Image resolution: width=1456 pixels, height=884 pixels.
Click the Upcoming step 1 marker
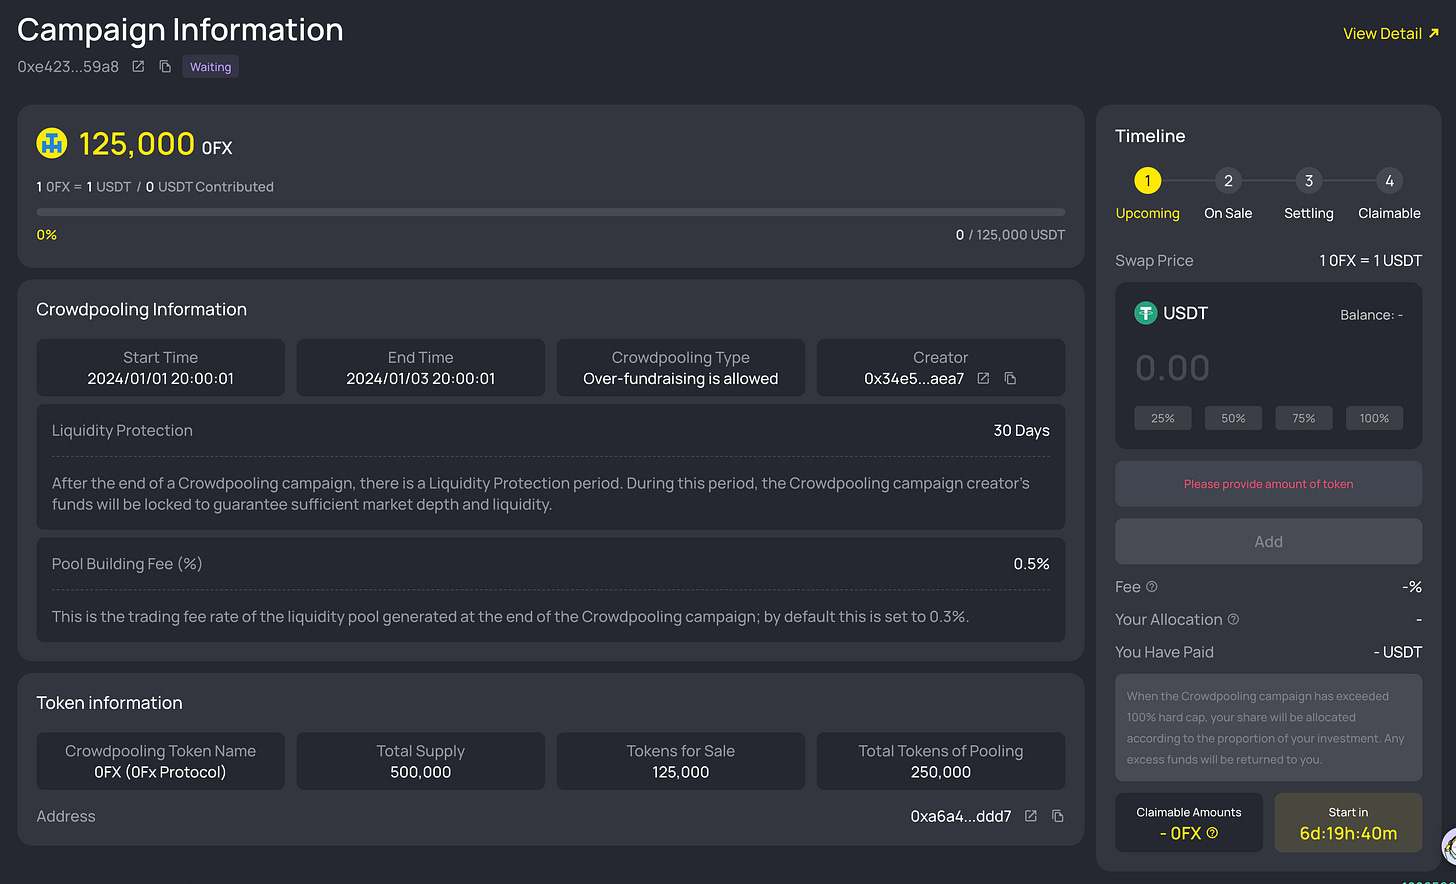tap(1147, 181)
